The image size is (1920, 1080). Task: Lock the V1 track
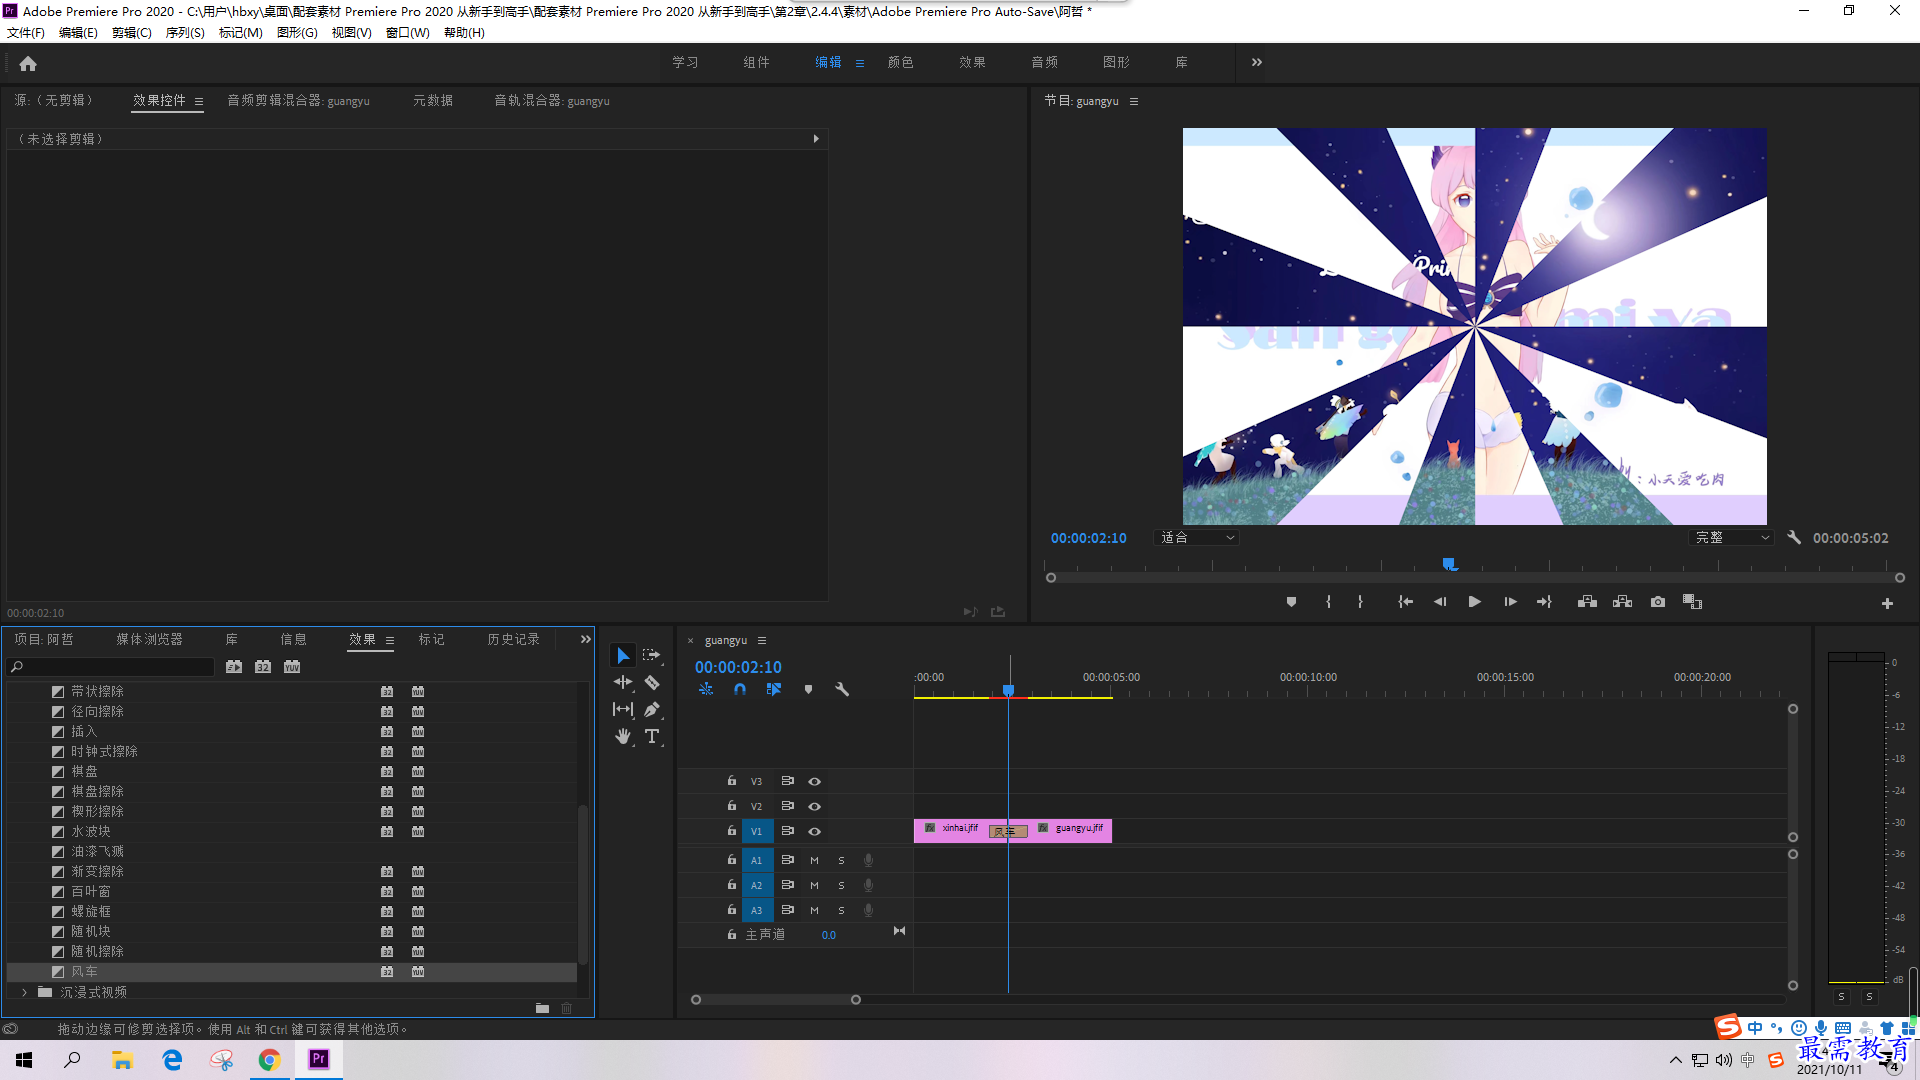pos(732,831)
